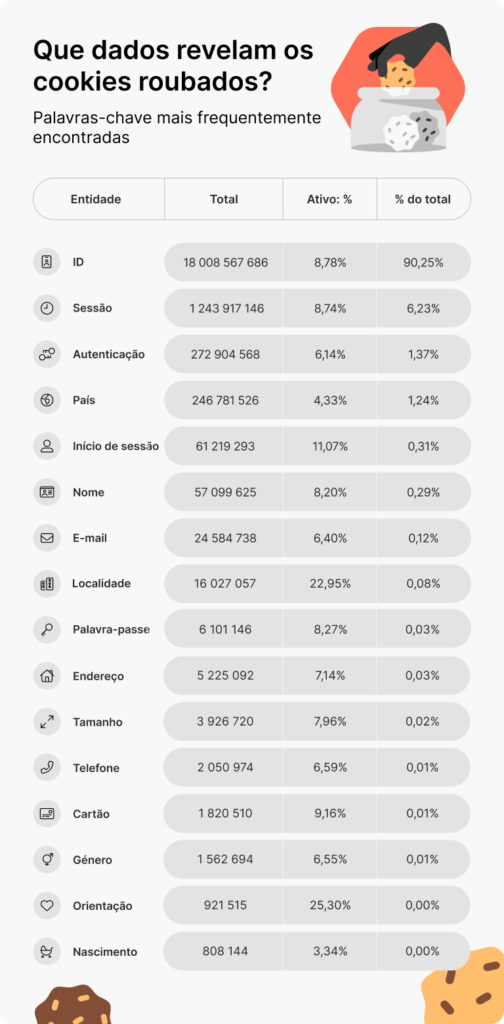Click the E-mail envelope icon
Viewport: 504px width, 1024px height.
click(x=46, y=538)
